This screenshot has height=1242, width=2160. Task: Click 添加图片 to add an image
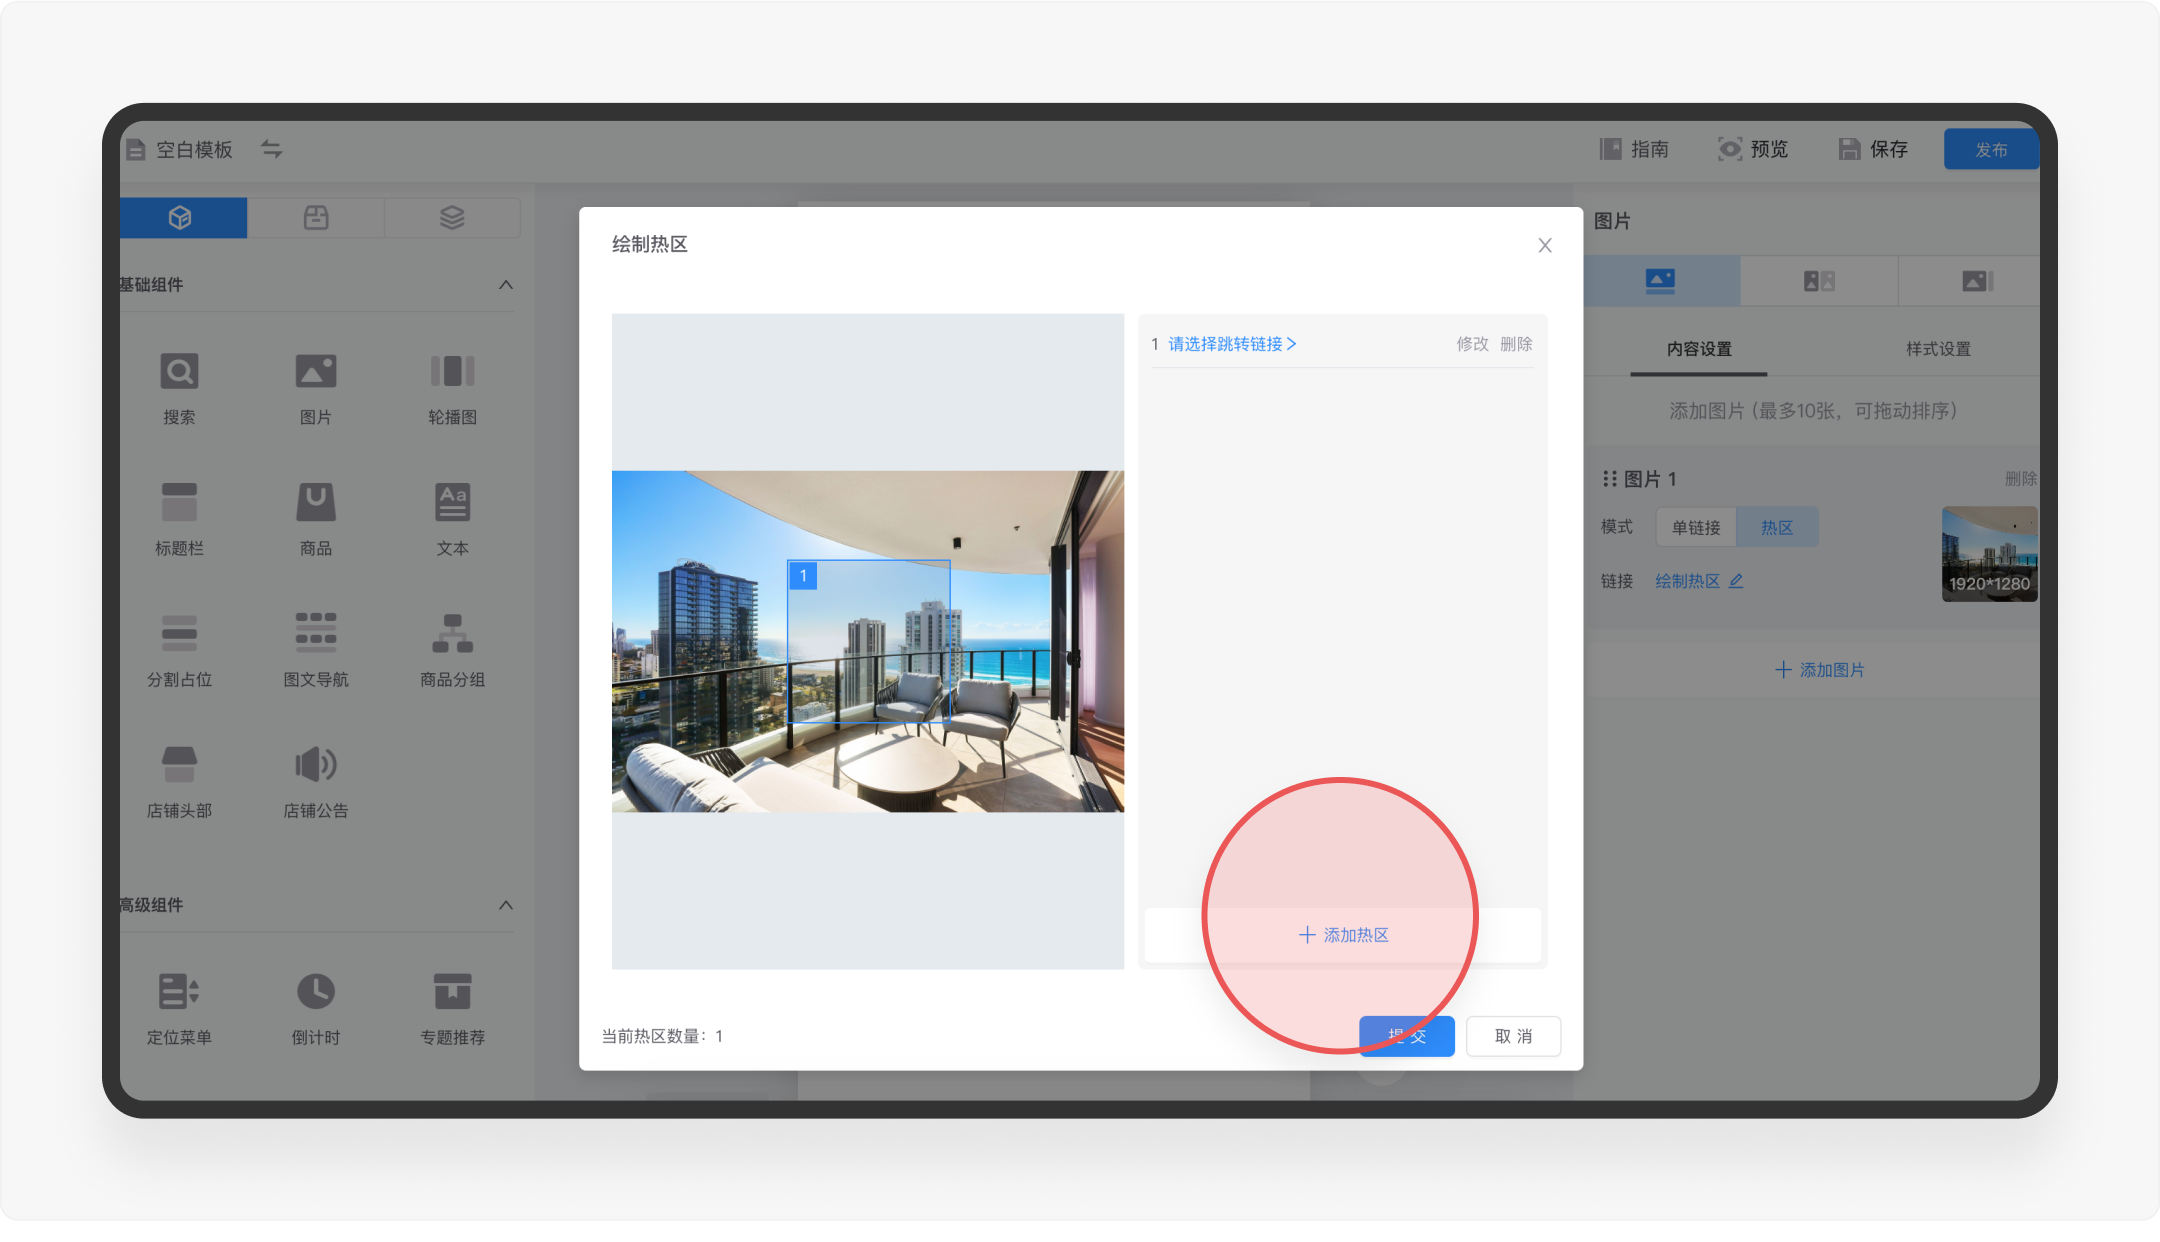(x=1820, y=670)
